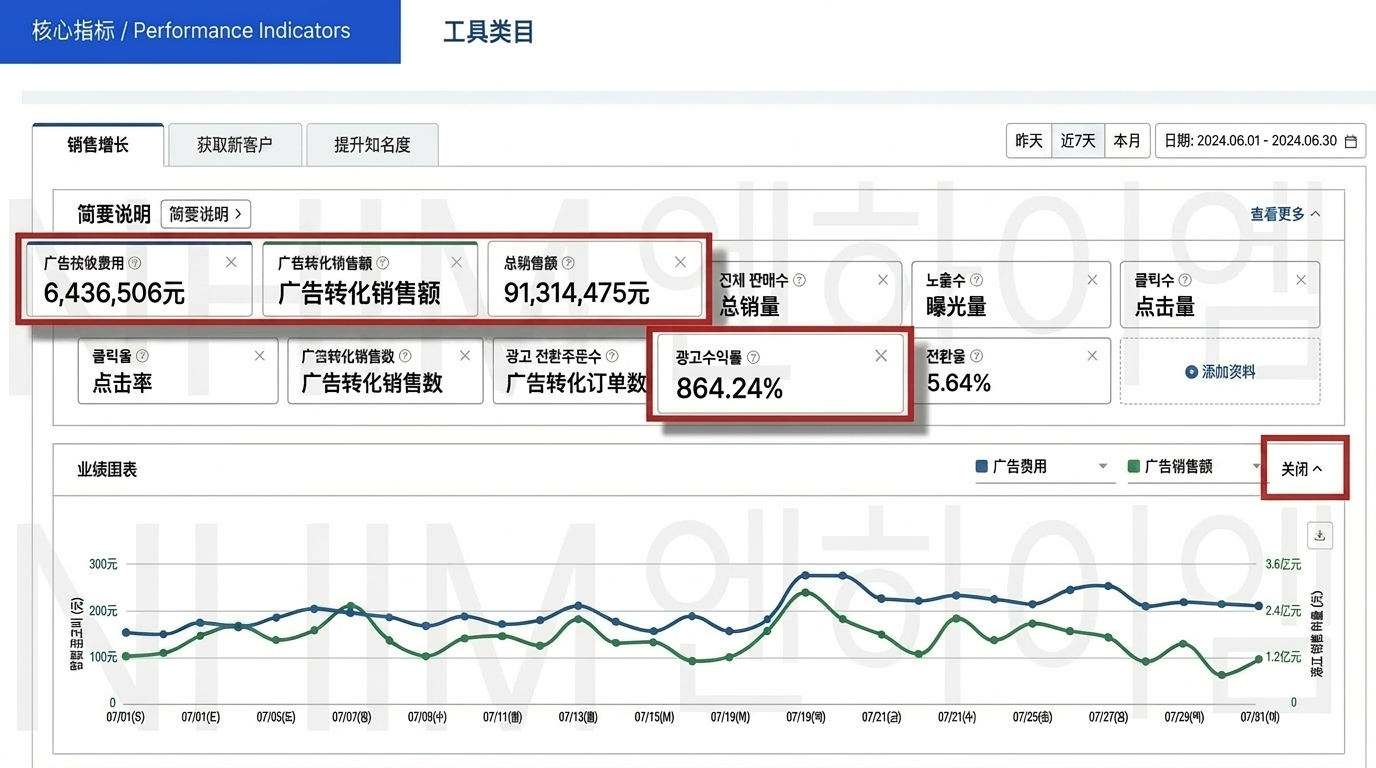The width and height of the screenshot is (1376, 768).
Task: Open the 总销售额 help icon
Action: (568, 263)
